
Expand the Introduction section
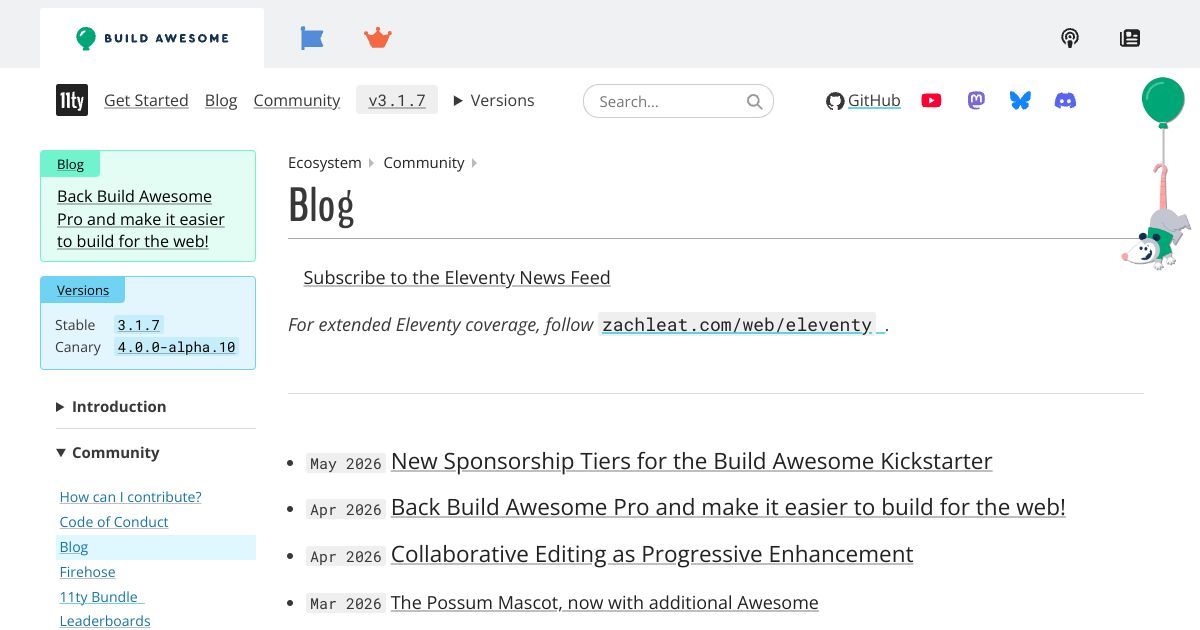point(111,406)
